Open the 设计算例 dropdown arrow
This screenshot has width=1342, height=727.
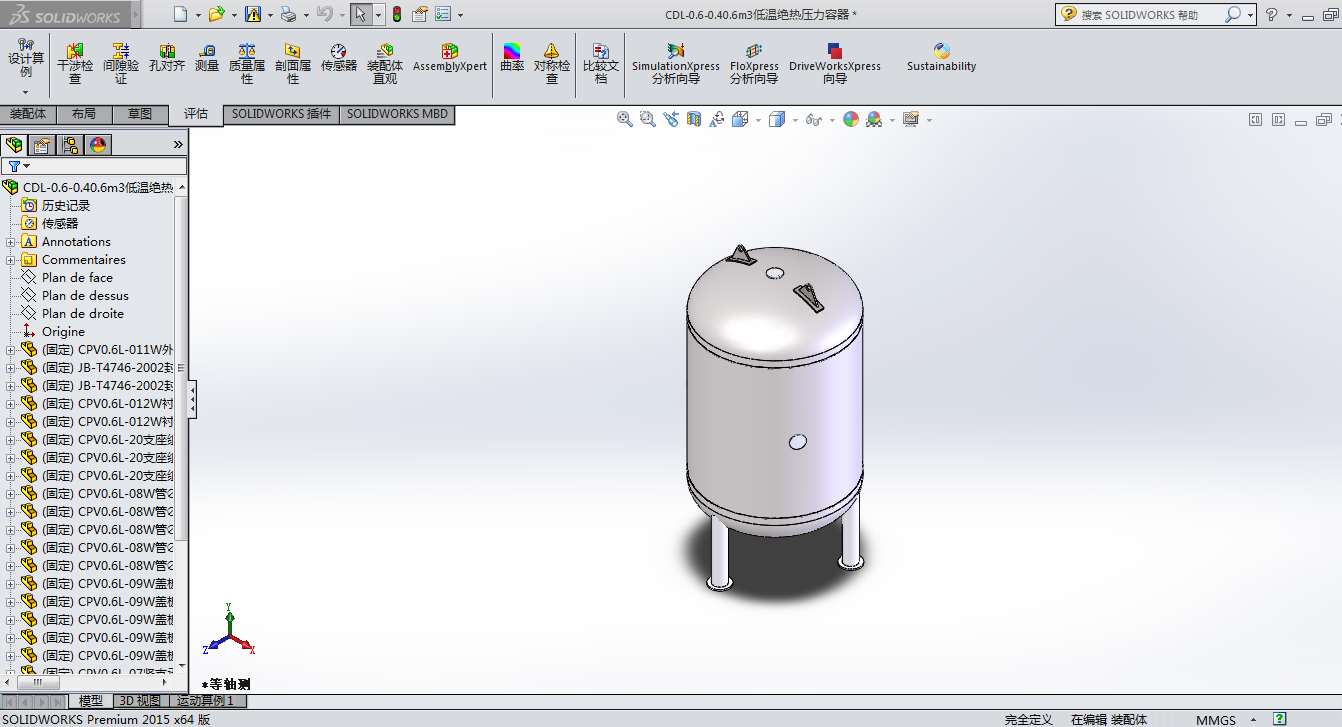(x=26, y=92)
